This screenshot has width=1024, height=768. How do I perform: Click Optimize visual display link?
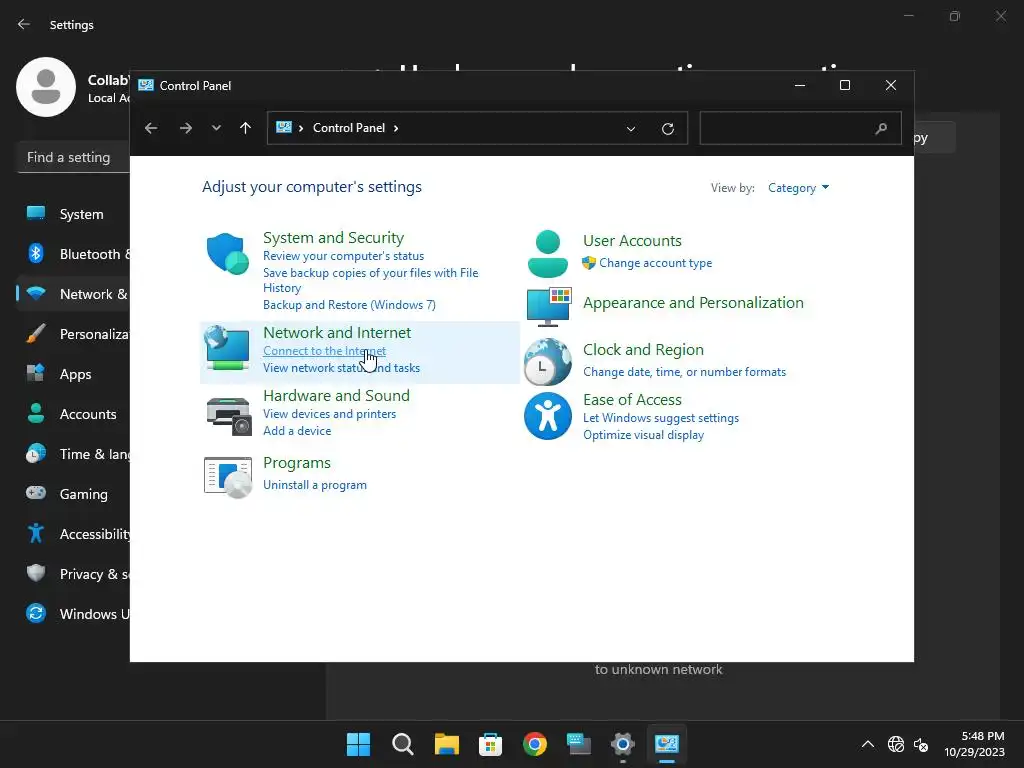[x=643, y=435]
